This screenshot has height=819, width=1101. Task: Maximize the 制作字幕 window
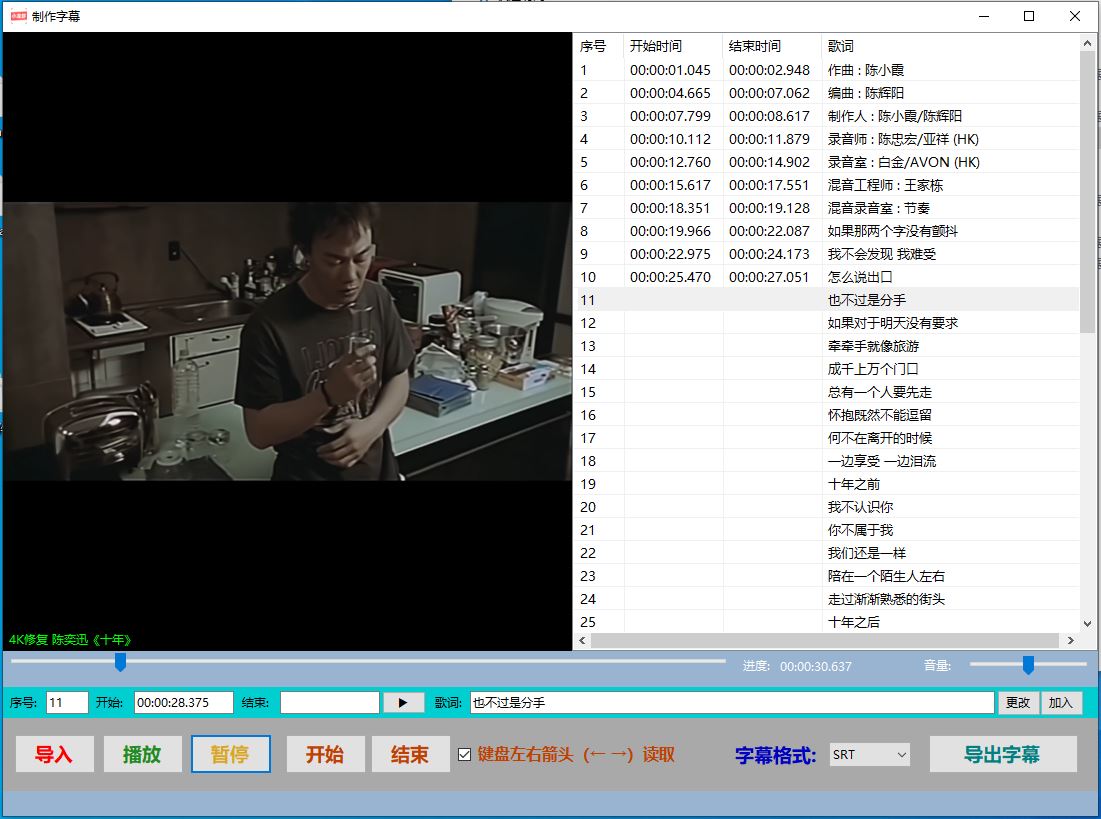pyautogui.click(x=1029, y=16)
